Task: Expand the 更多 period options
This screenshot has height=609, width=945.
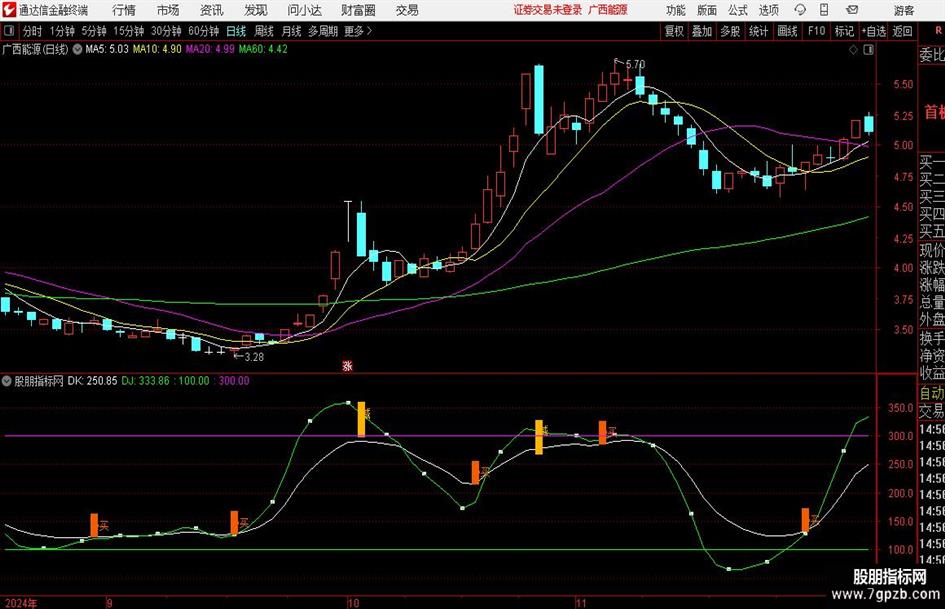Action: pyautogui.click(x=358, y=31)
